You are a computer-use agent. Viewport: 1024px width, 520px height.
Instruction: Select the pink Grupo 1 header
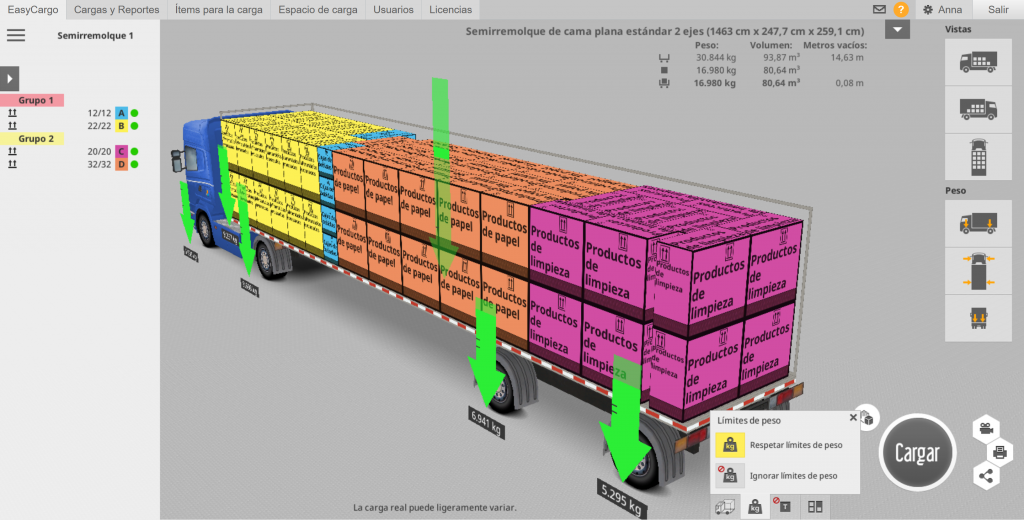point(32,101)
